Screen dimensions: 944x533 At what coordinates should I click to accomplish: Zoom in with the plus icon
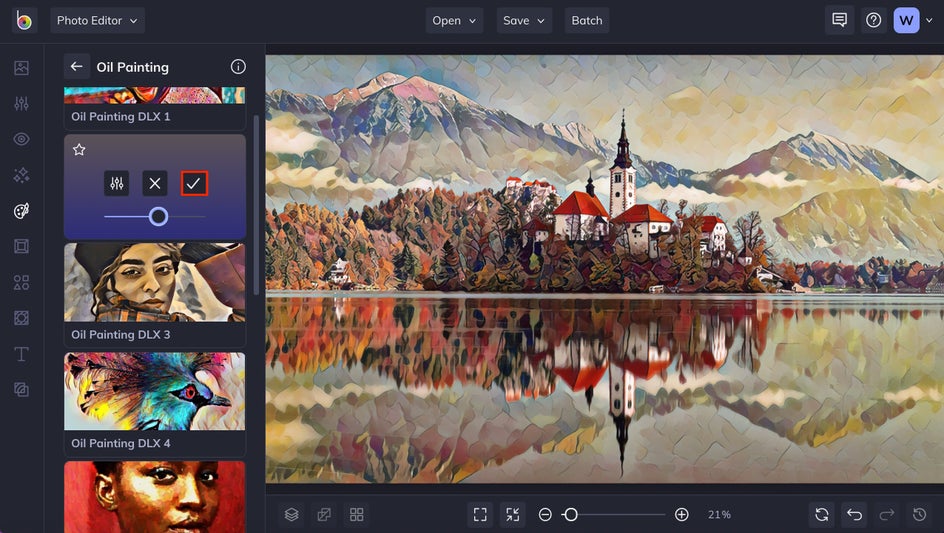(x=682, y=514)
